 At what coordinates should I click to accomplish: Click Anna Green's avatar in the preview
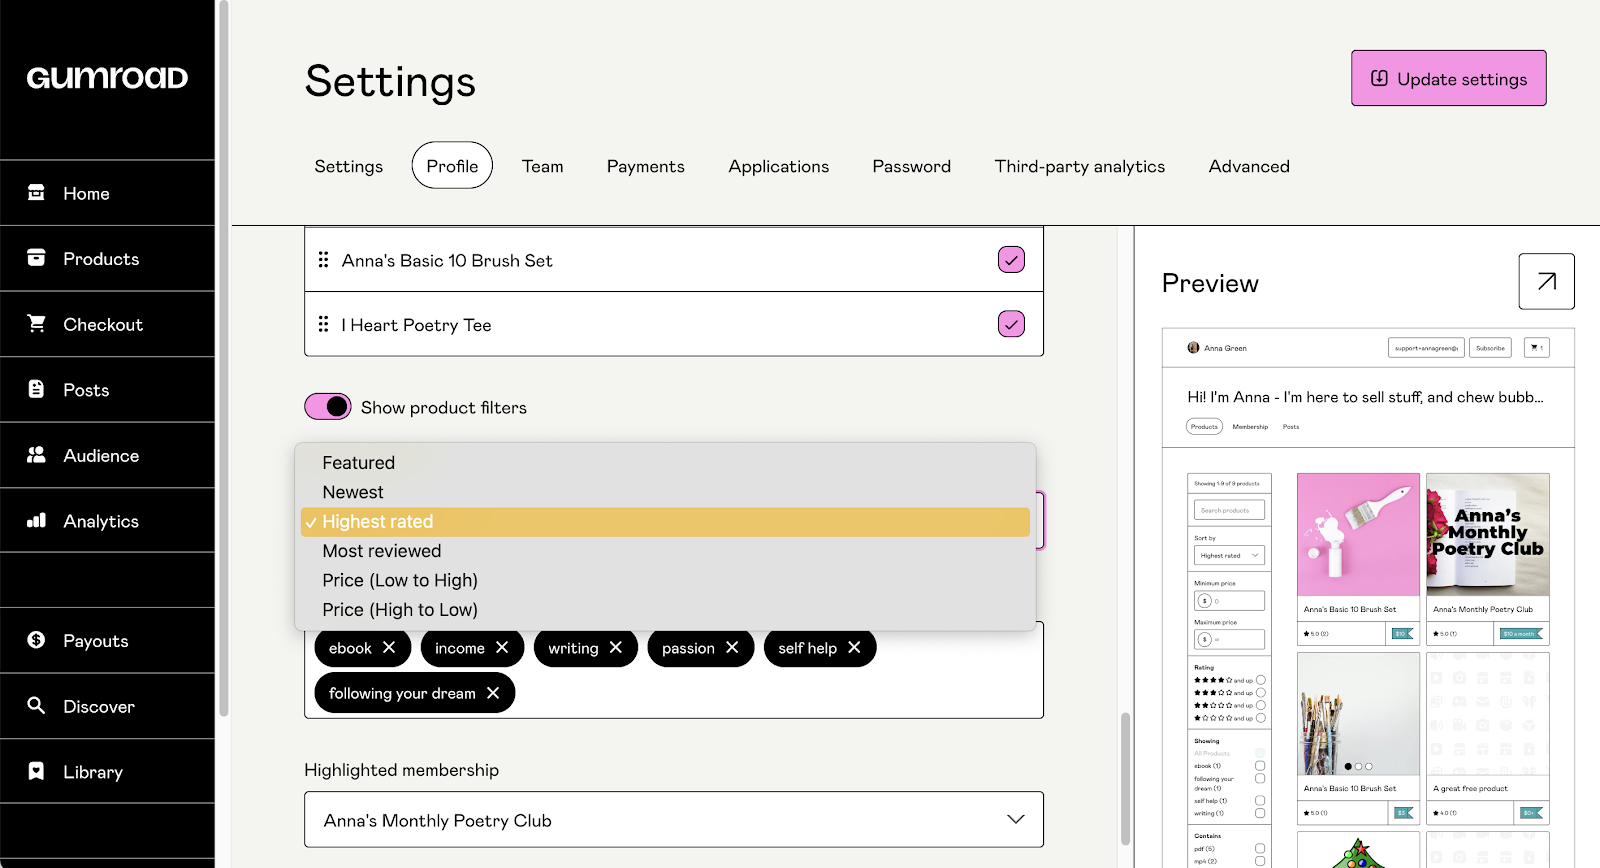coord(1193,348)
